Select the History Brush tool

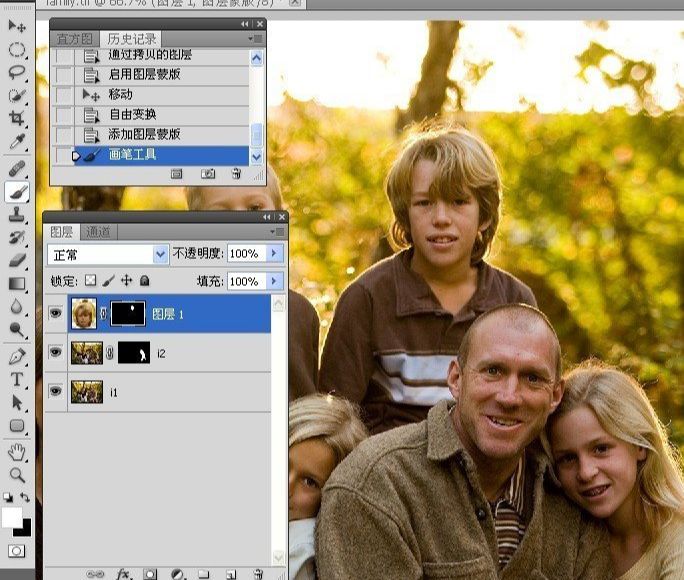pos(17,237)
